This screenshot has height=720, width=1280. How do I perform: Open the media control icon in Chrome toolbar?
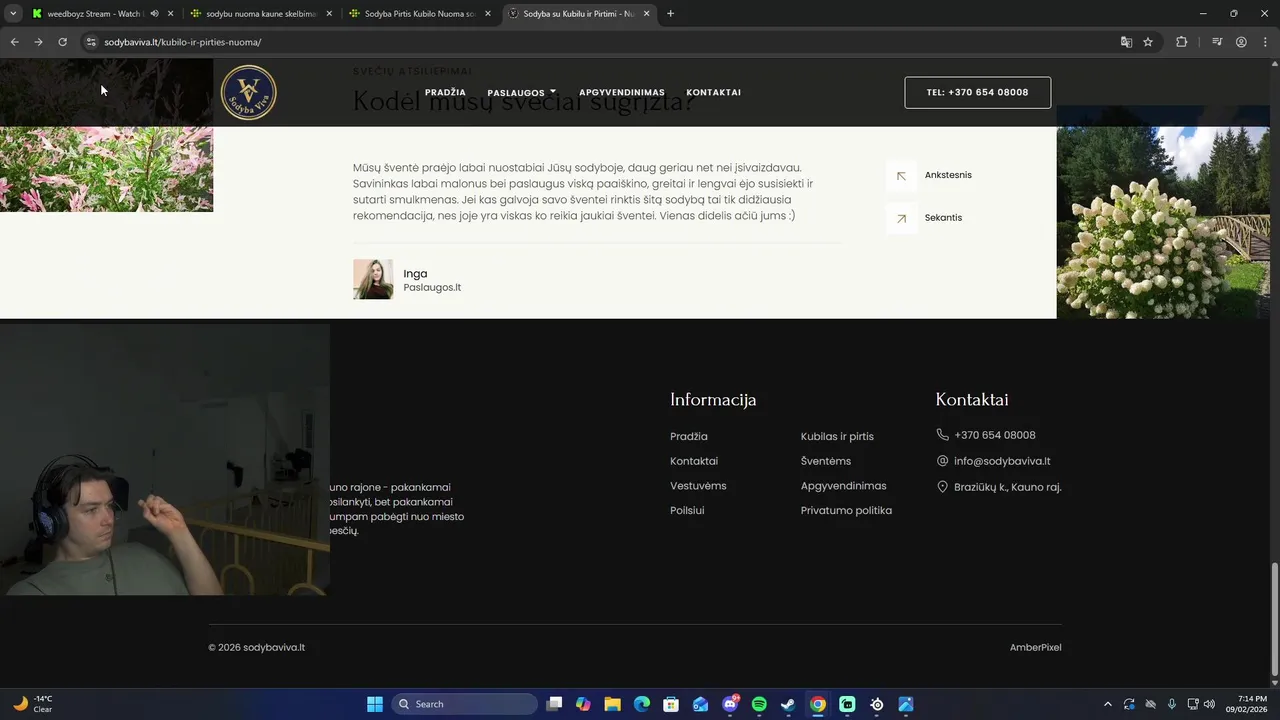(x=1217, y=42)
